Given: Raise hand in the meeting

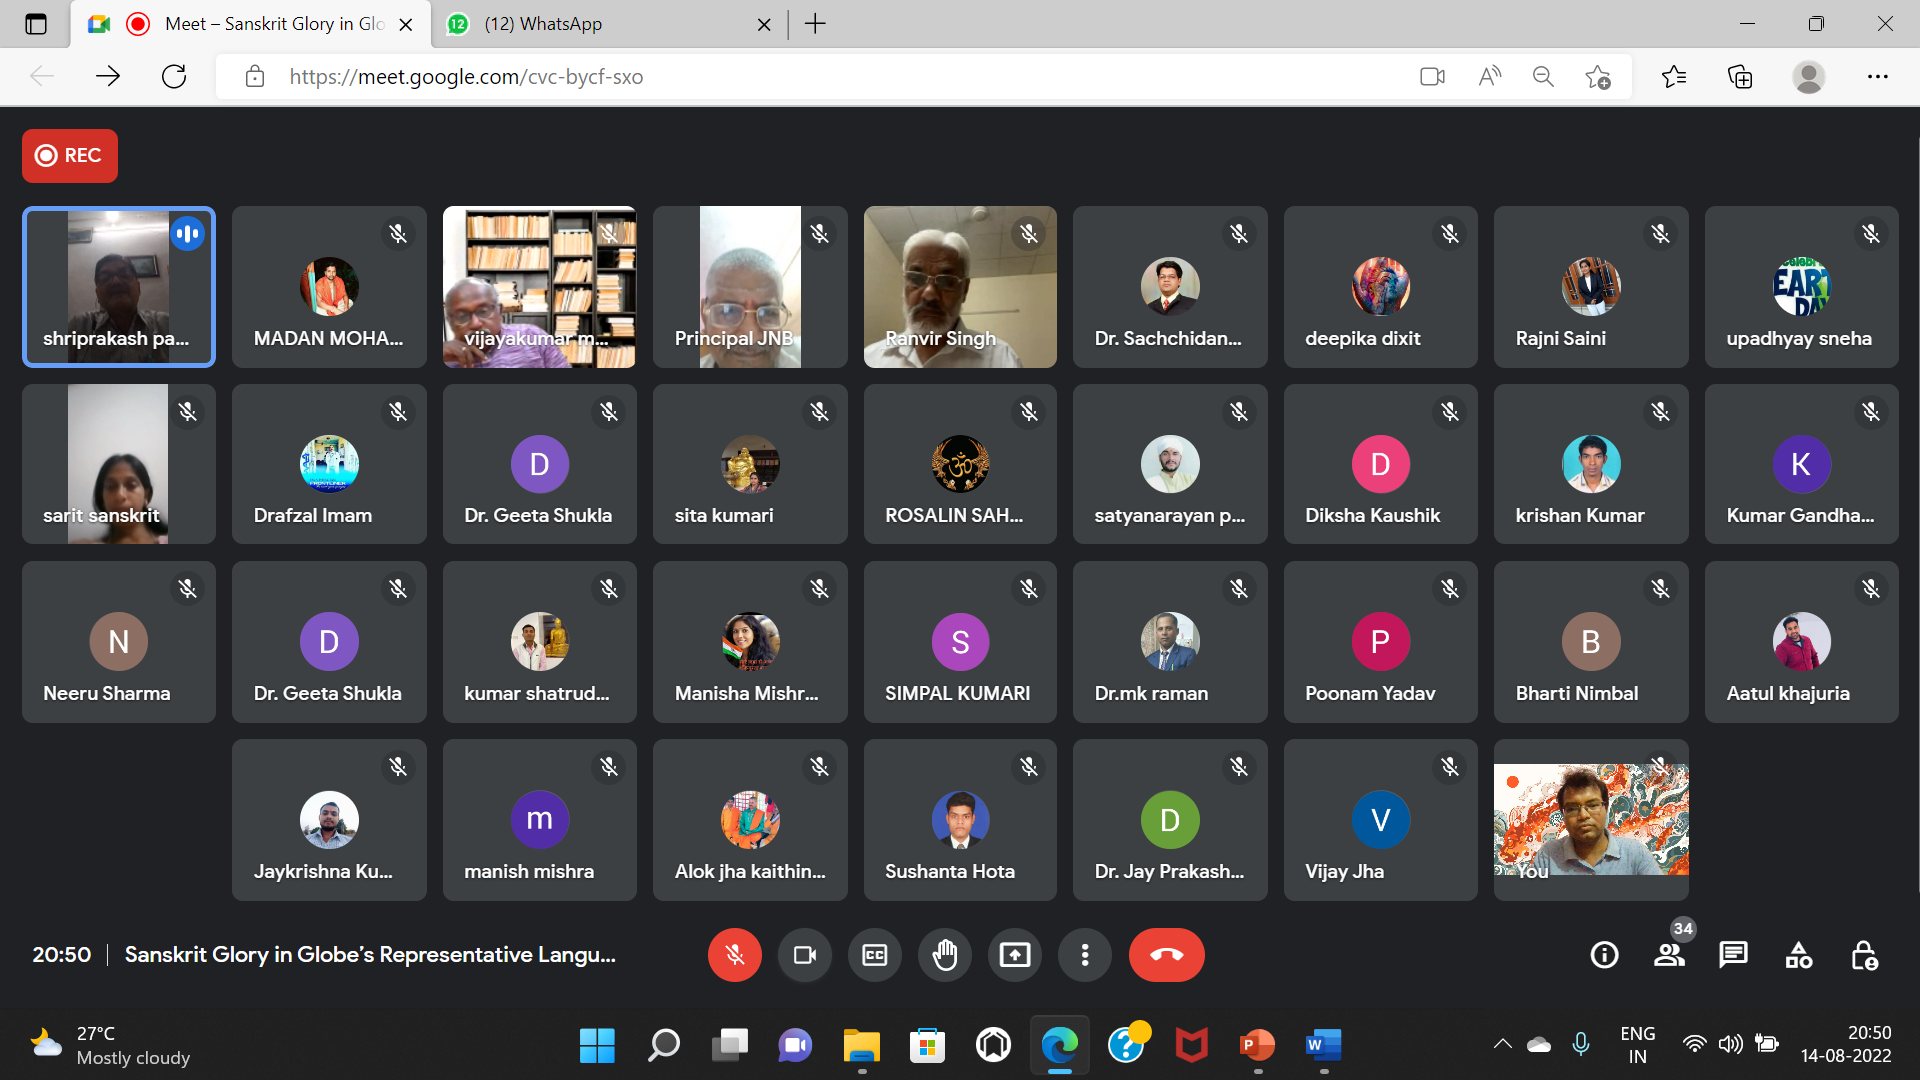Looking at the screenshot, I should click(944, 955).
